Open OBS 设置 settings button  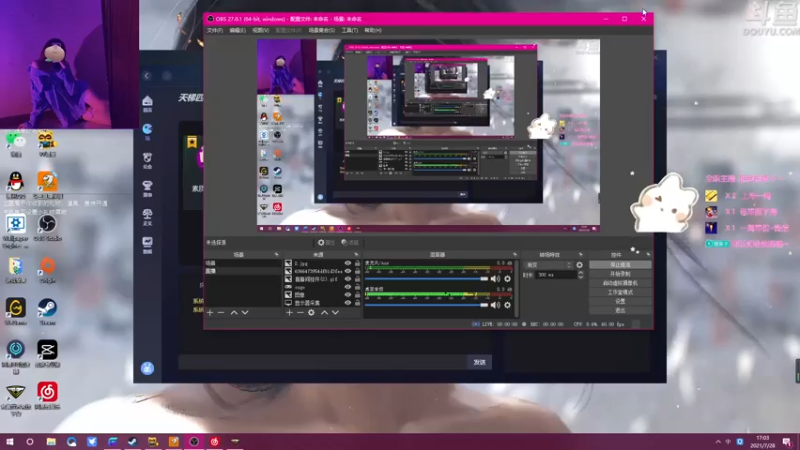[620, 301]
